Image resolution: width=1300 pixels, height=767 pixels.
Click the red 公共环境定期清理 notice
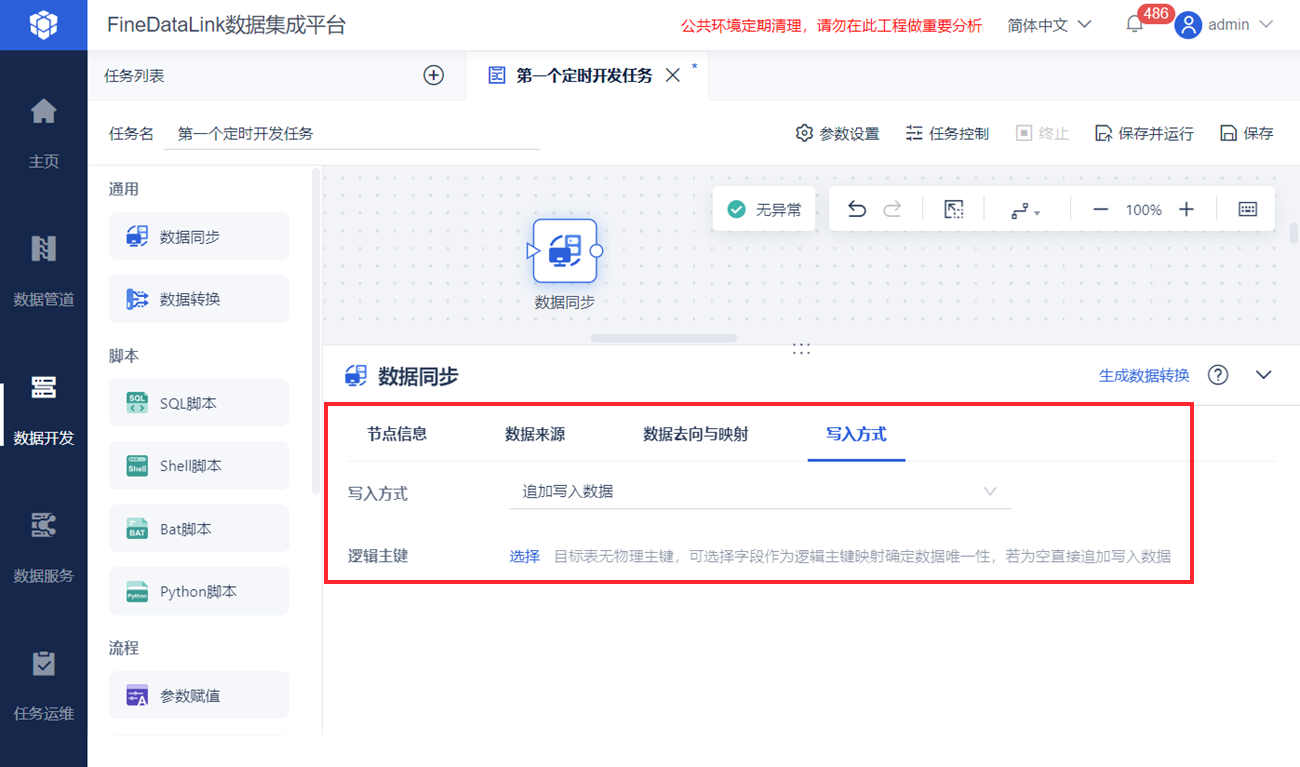831,26
